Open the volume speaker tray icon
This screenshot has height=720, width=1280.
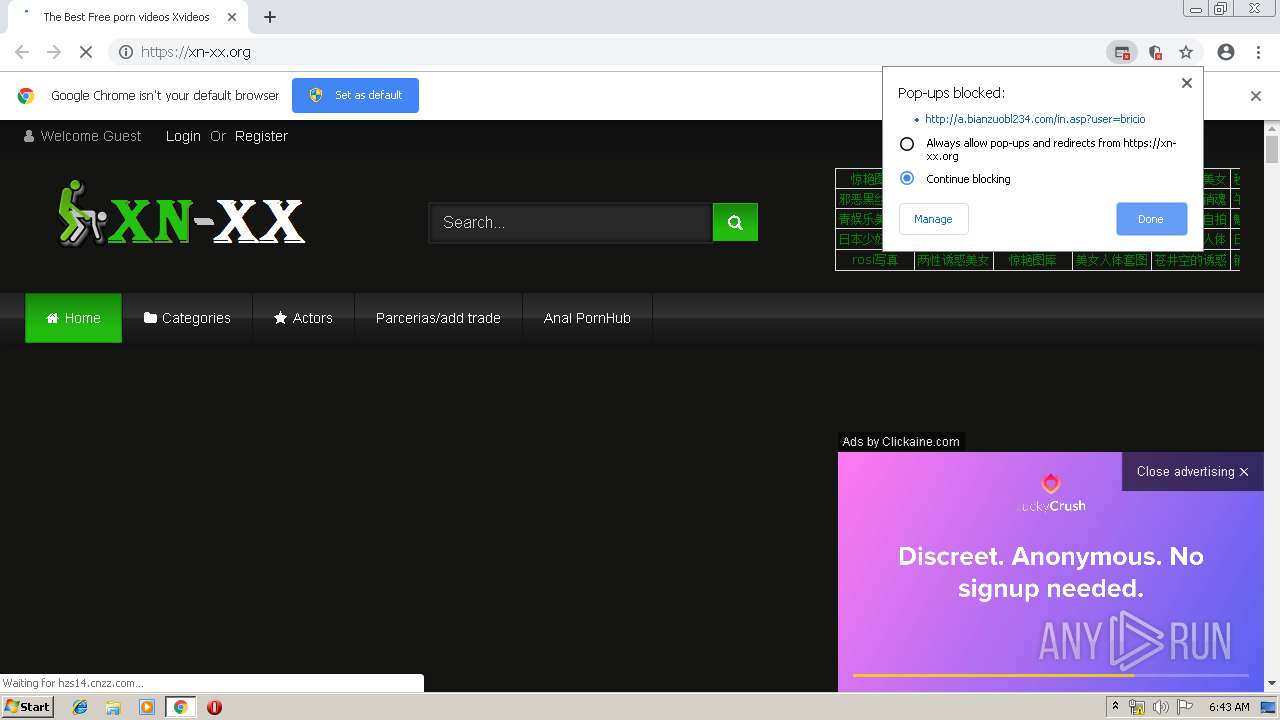point(1160,707)
